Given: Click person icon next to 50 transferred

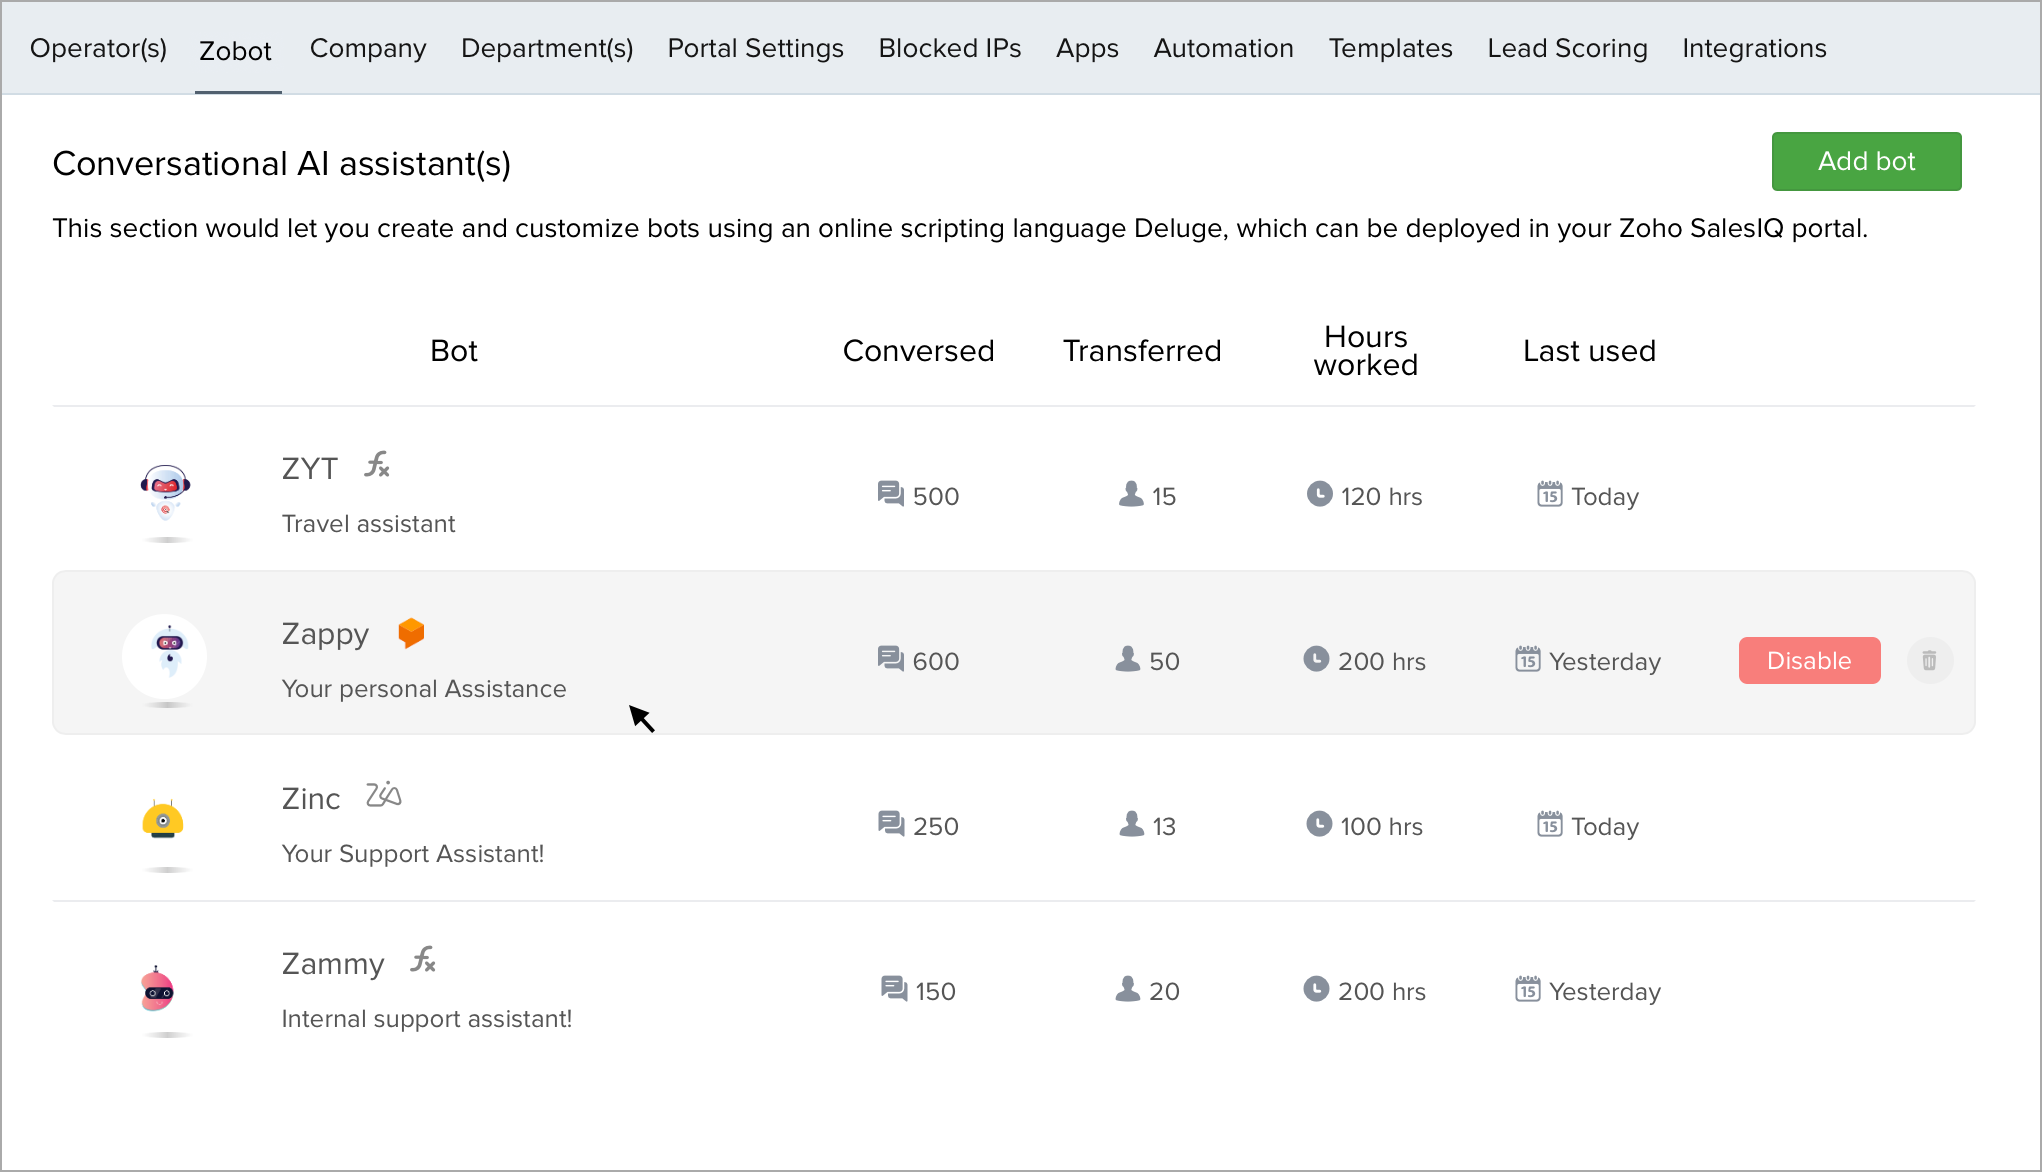Looking at the screenshot, I should (1128, 659).
